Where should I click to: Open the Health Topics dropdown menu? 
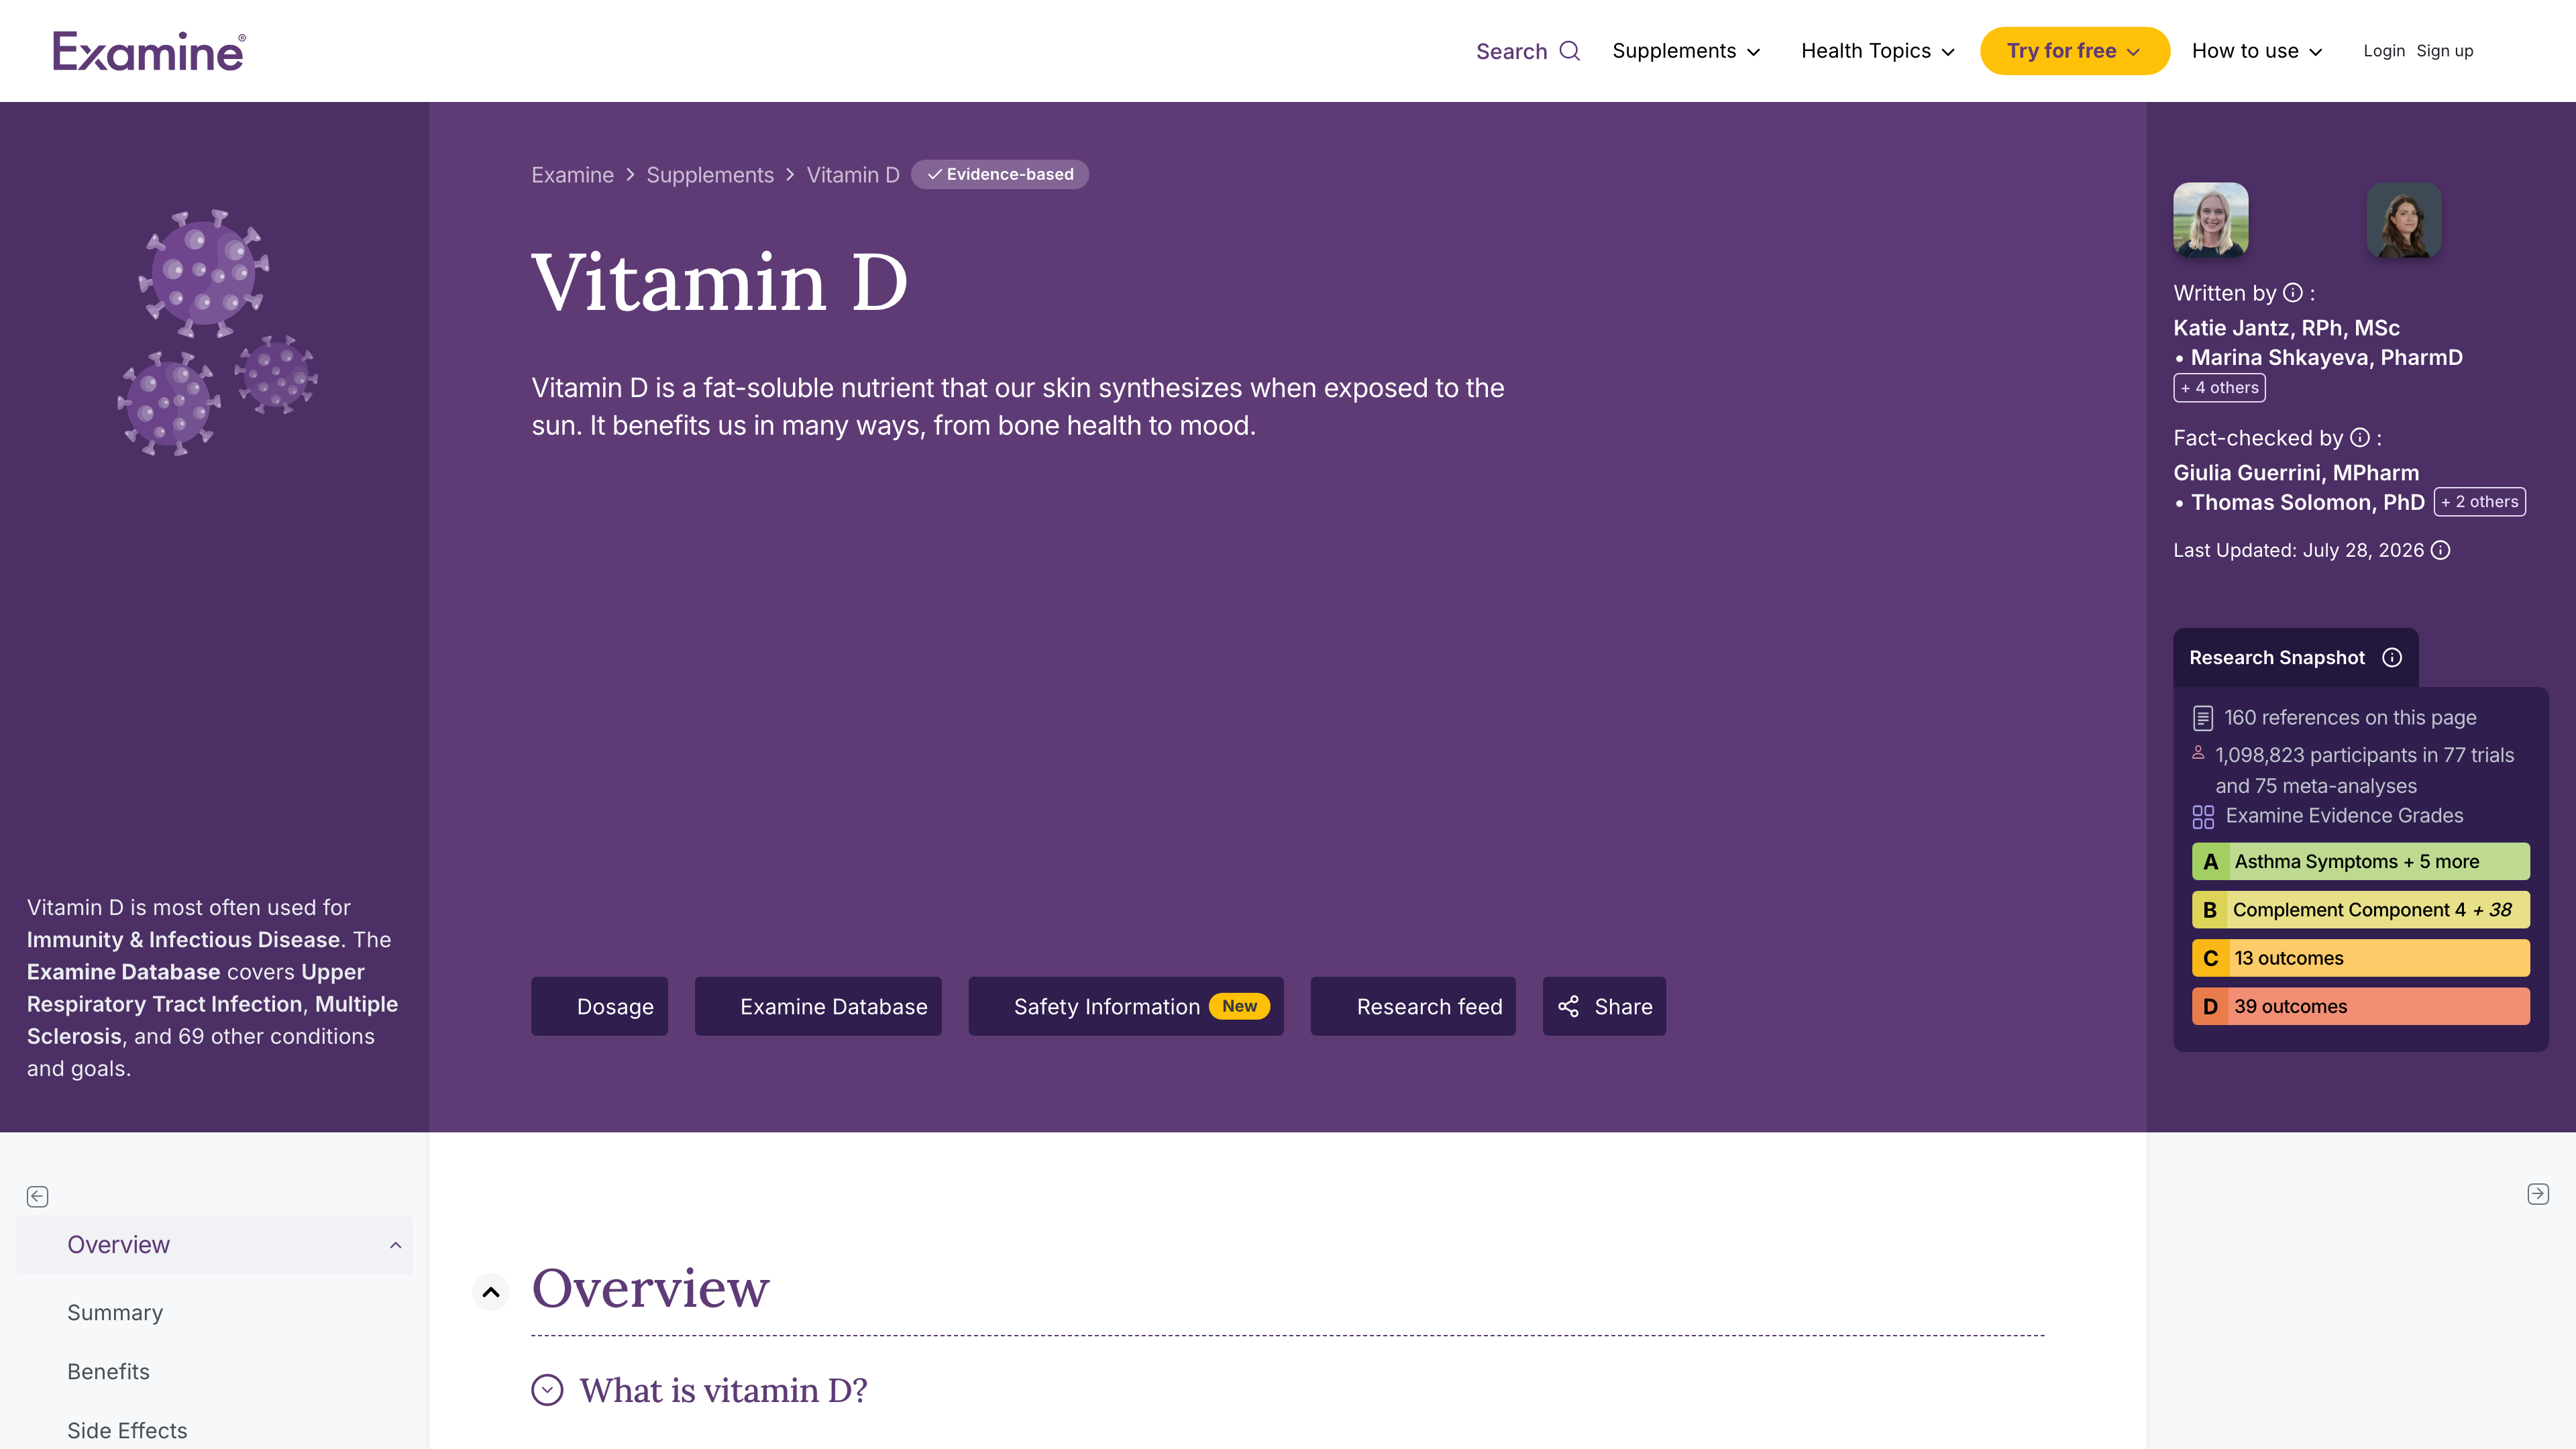(1877, 51)
